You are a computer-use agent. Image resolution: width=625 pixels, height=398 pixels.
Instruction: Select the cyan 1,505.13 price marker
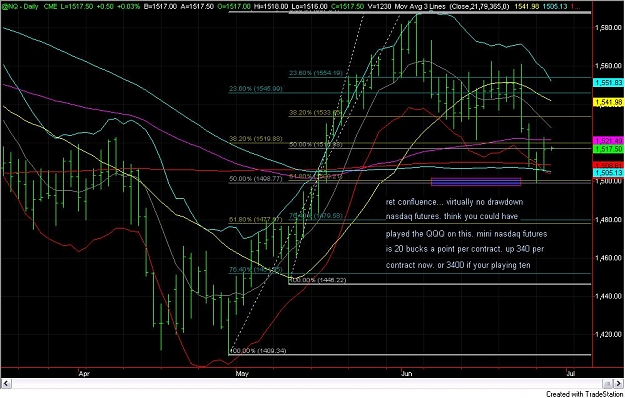click(608, 173)
